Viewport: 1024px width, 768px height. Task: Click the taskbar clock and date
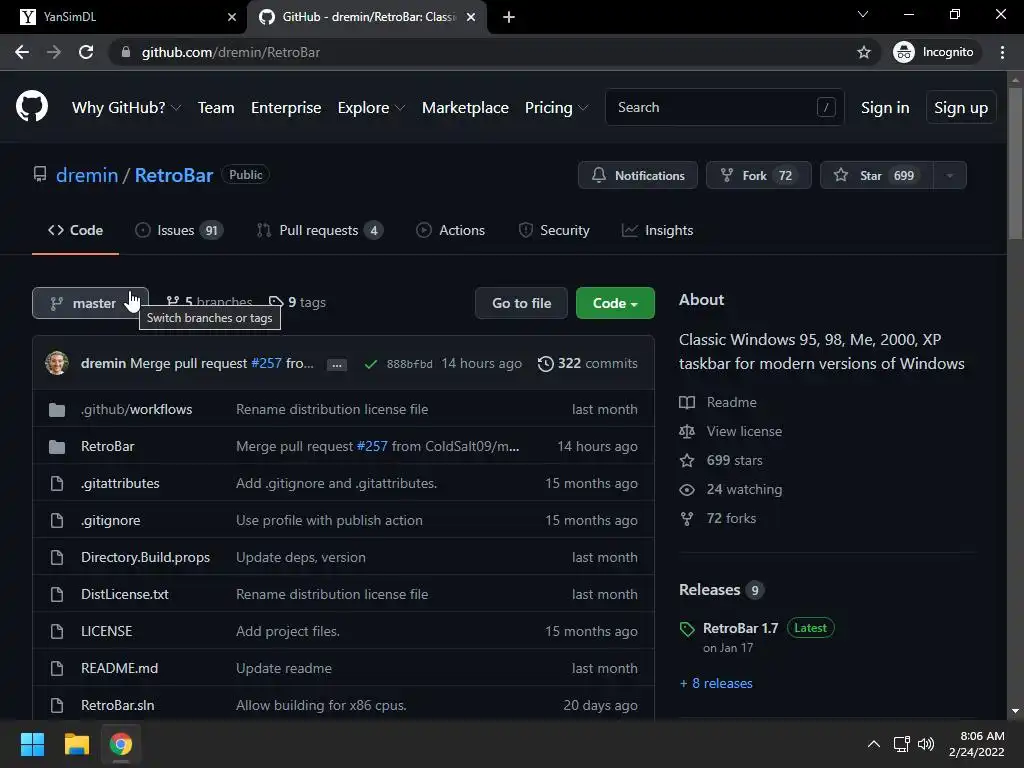point(976,744)
